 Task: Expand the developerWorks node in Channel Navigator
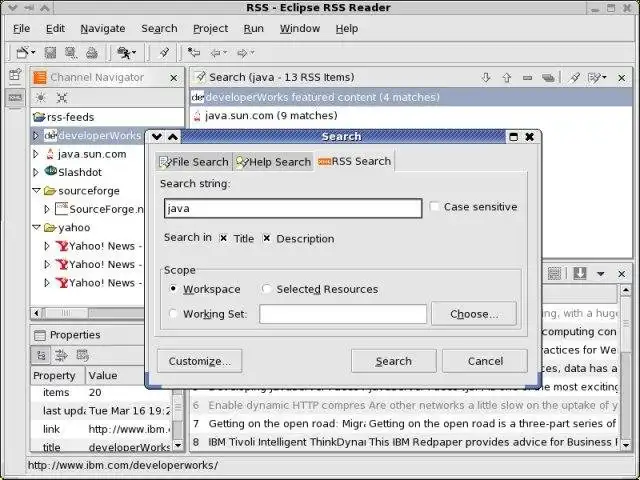(x=36, y=136)
